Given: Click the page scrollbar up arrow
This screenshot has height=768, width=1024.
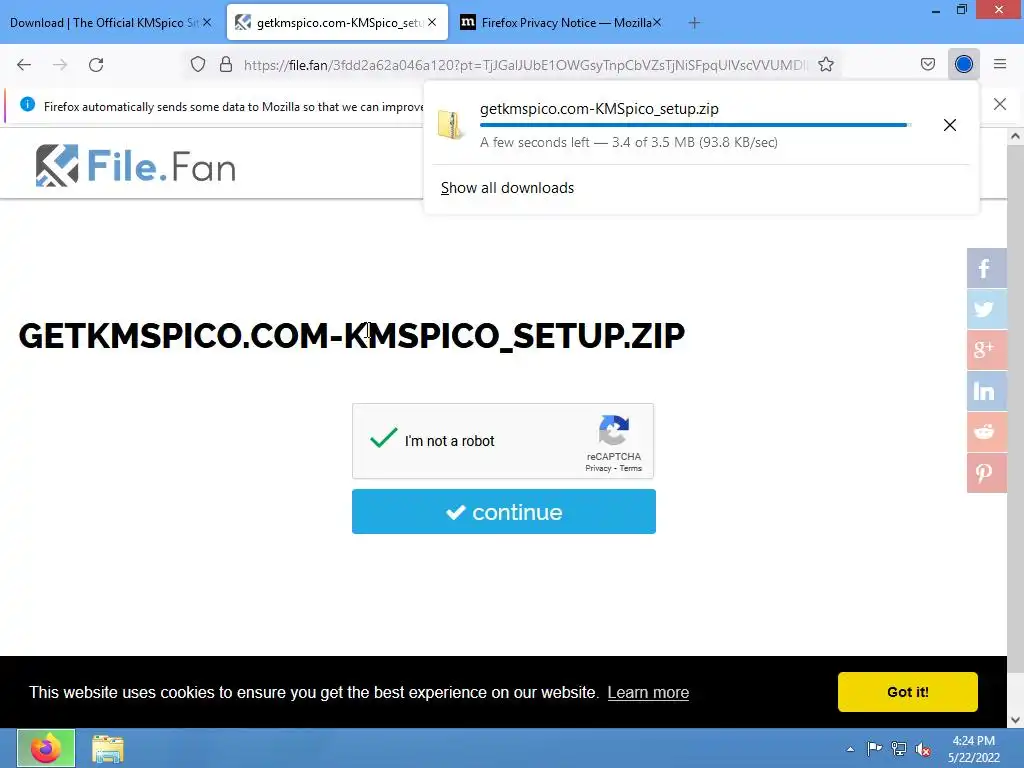Looking at the screenshot, I should (x=1015, y=136).
